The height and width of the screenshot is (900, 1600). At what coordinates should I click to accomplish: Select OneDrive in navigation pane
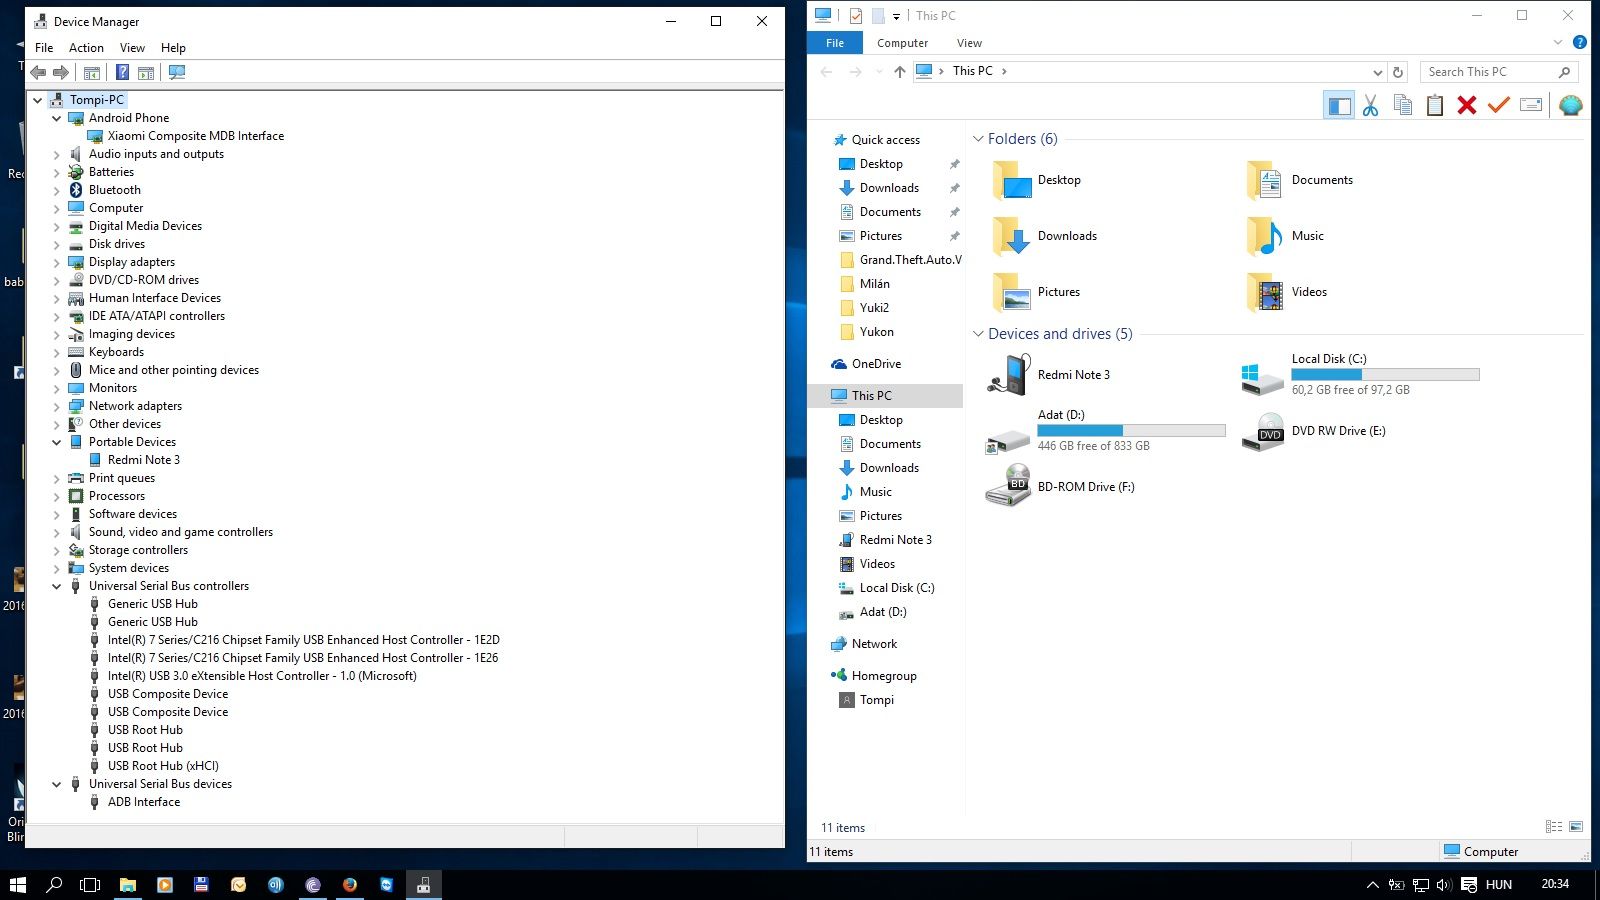pos(876,364)
